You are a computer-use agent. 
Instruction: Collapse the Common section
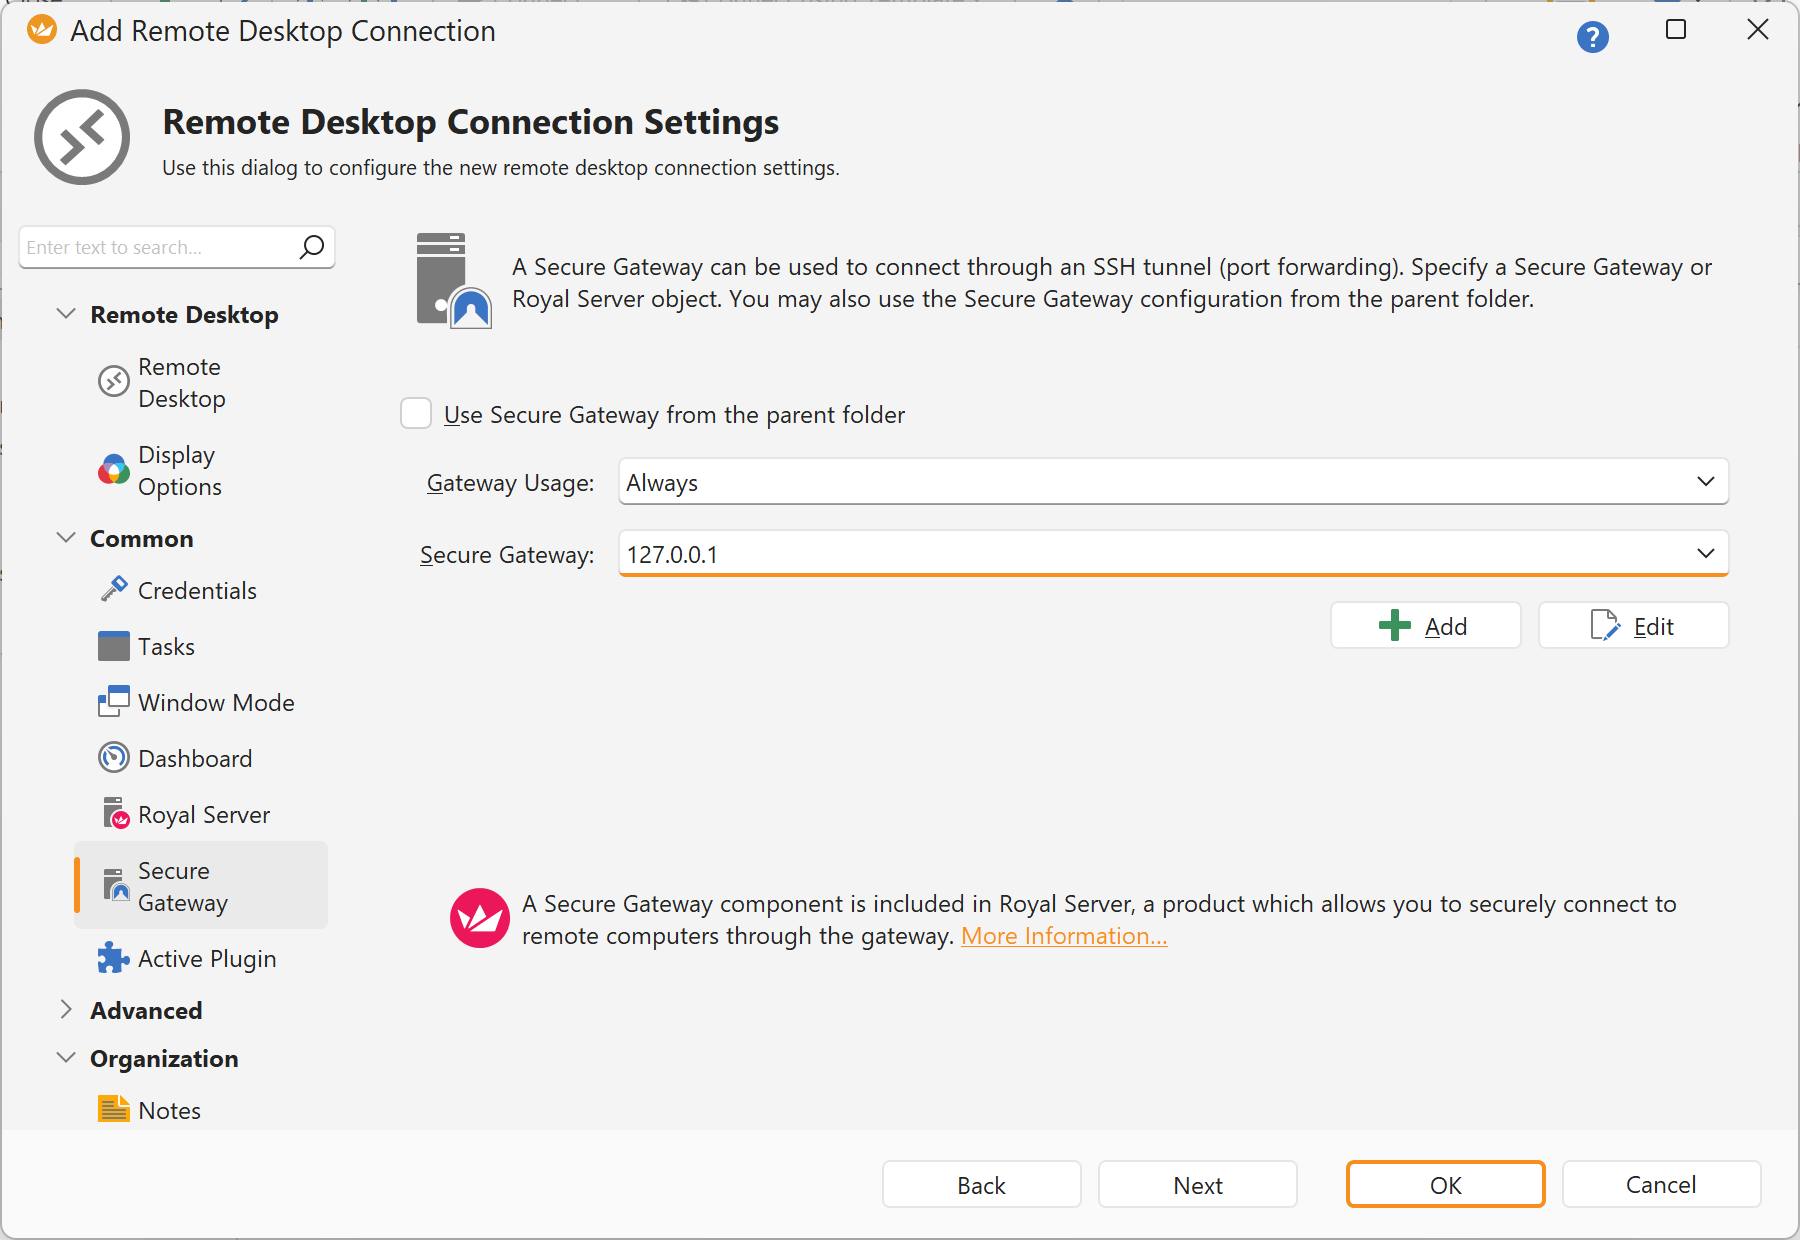[x=66, y=537]
